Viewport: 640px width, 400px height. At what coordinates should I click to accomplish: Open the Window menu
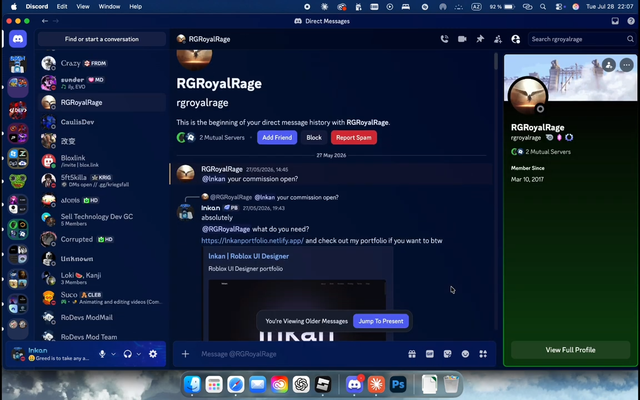pos(109,7)
